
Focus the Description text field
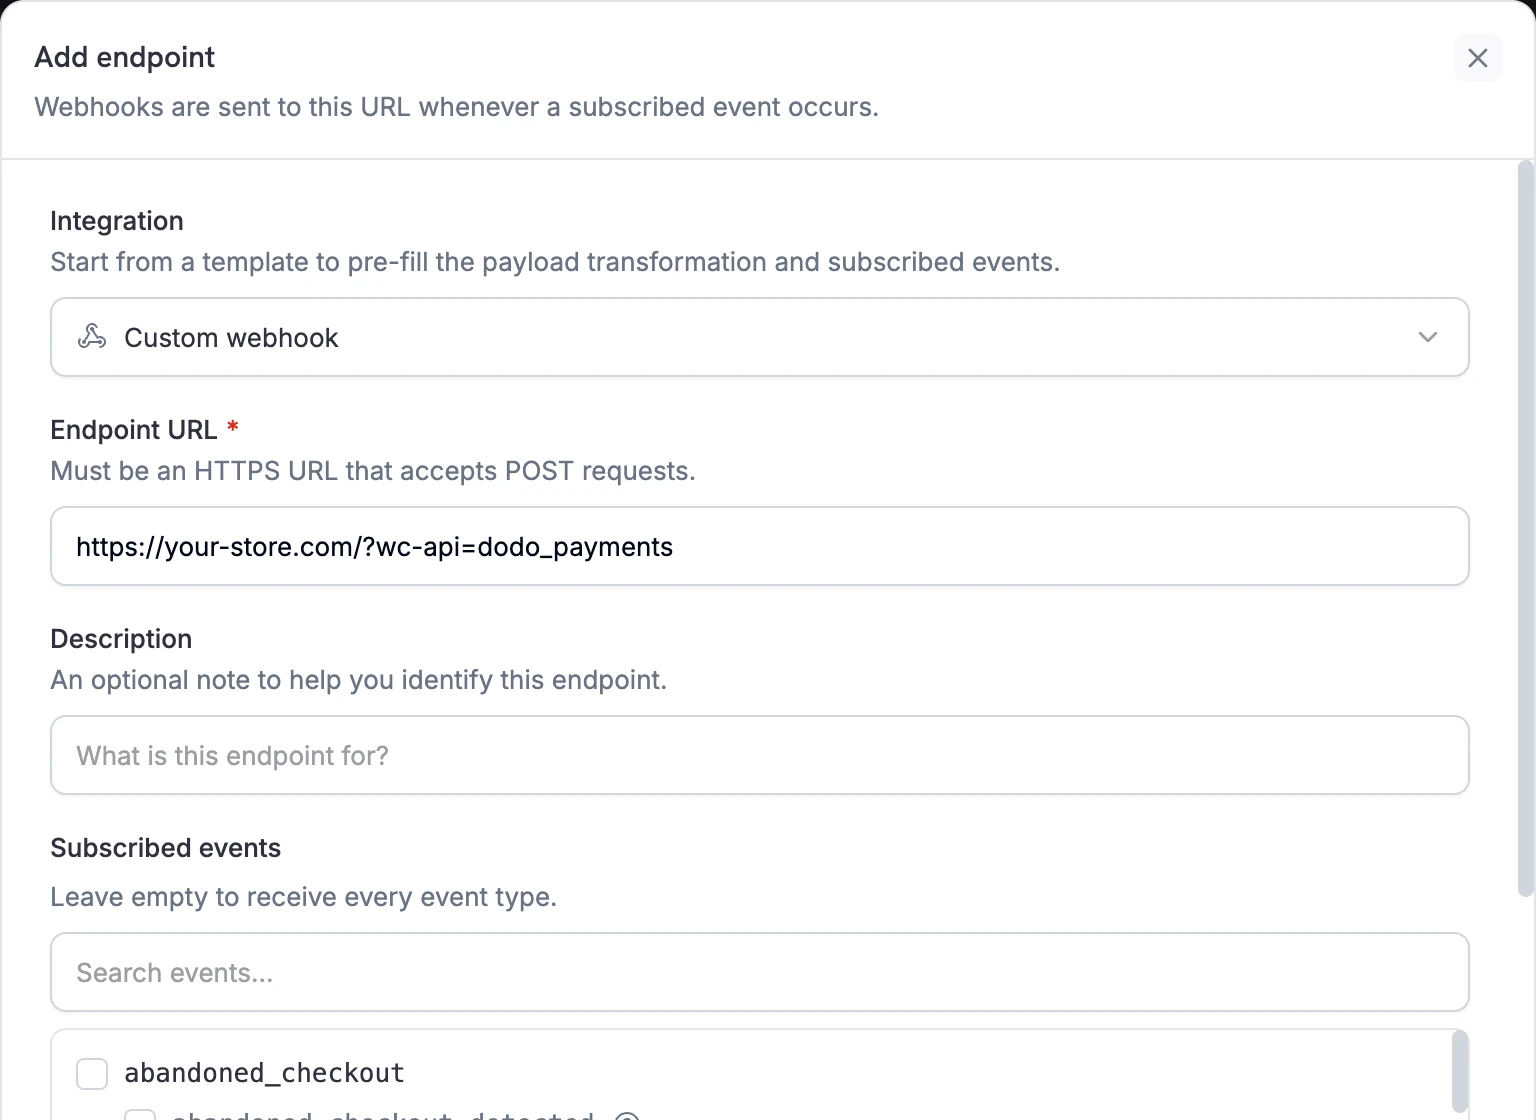(x=759, y=755)
